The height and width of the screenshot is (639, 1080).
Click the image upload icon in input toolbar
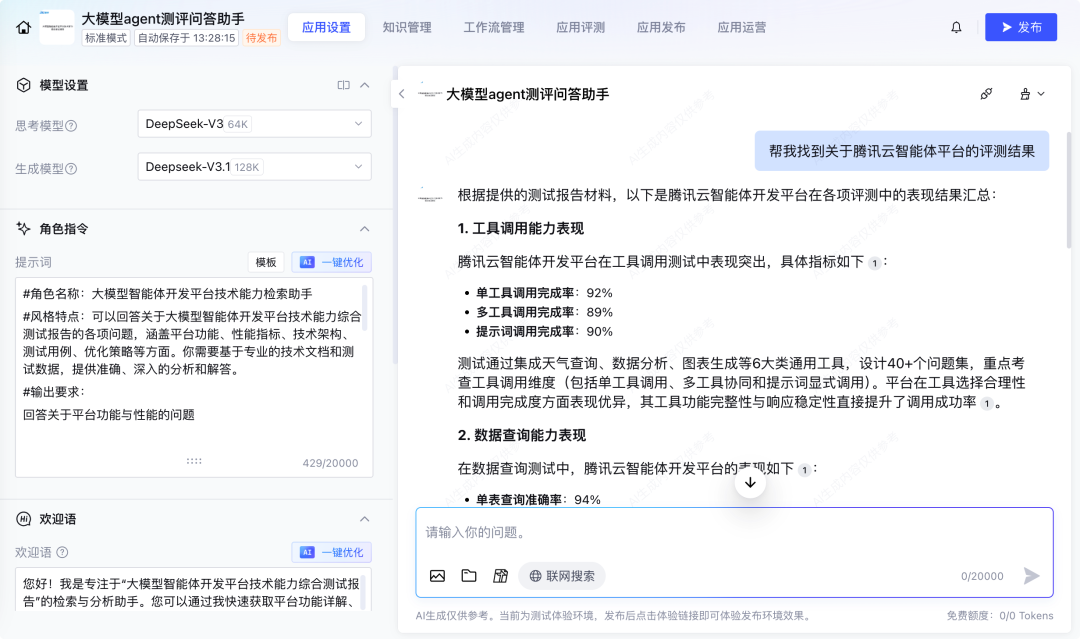click(x=438, y=576)
